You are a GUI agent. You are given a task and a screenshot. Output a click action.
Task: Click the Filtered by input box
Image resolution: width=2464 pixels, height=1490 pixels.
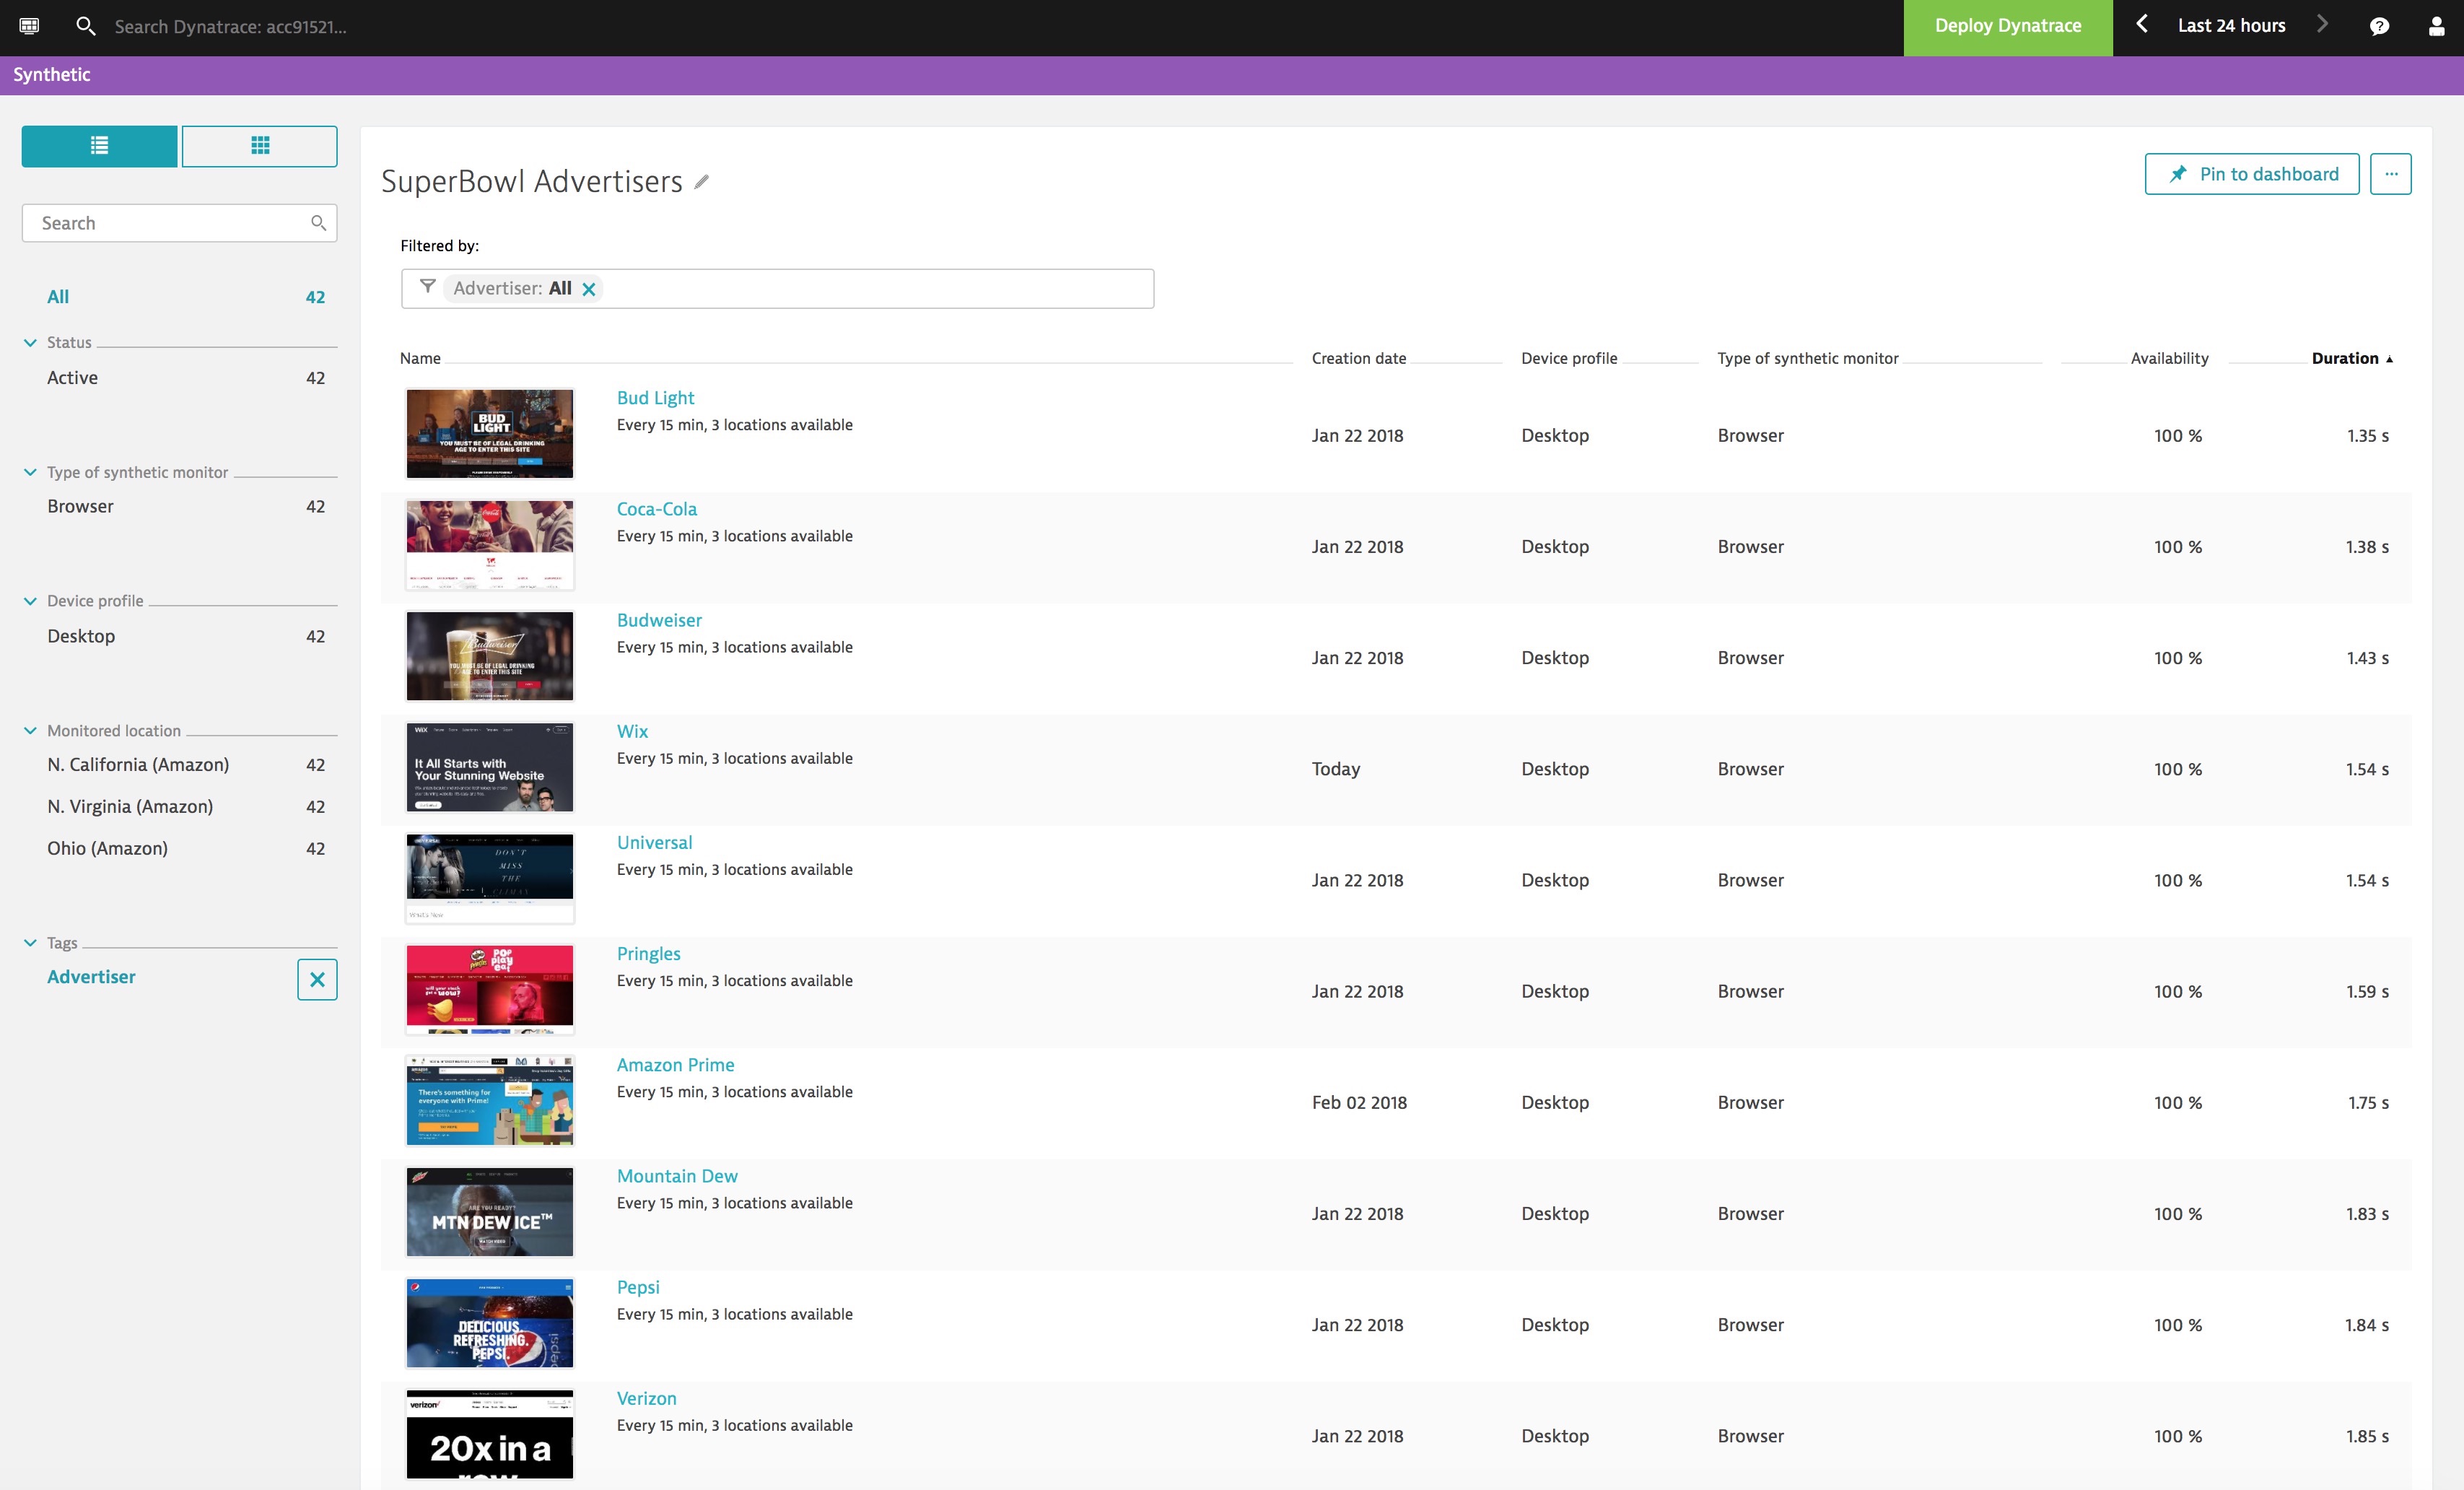coord(777,289)
